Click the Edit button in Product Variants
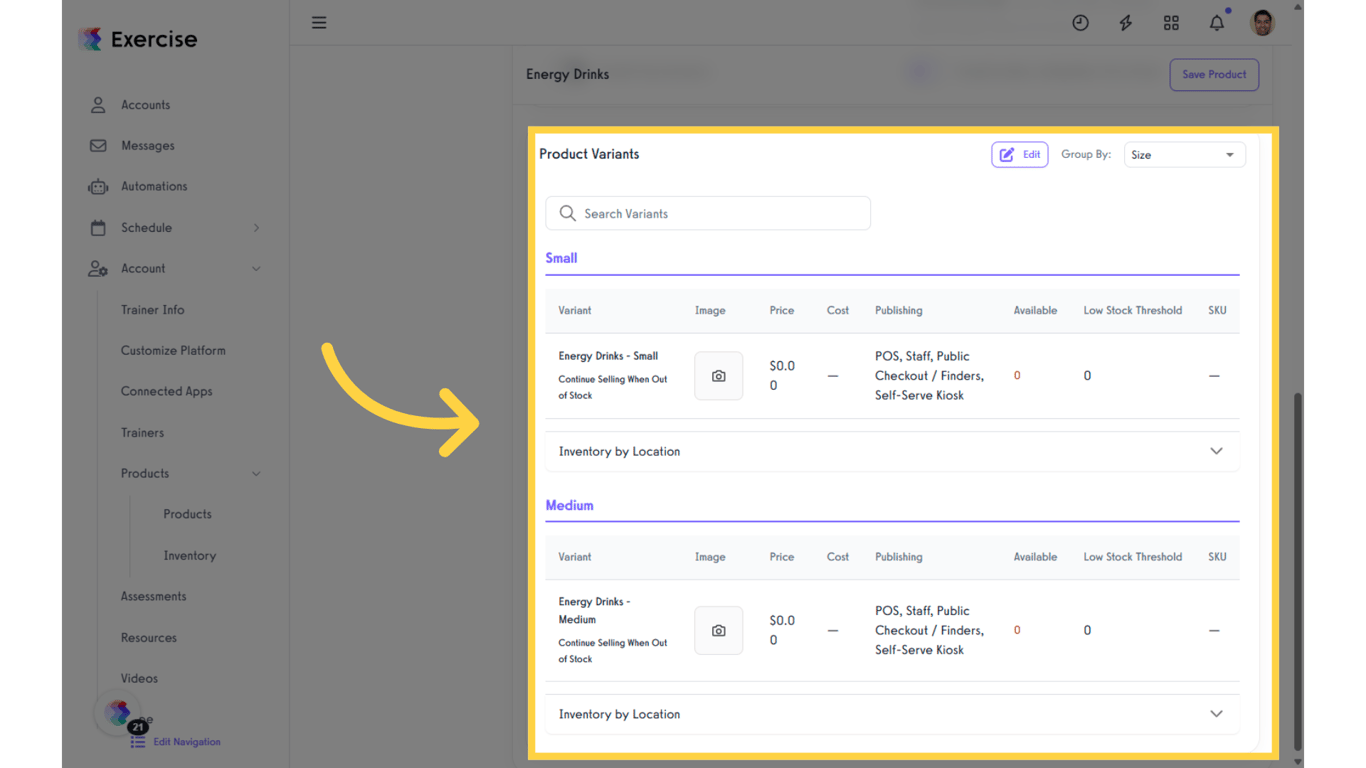Image resolution: width=1366 pixels, height=768 pixels. [x=1019, y=154]
